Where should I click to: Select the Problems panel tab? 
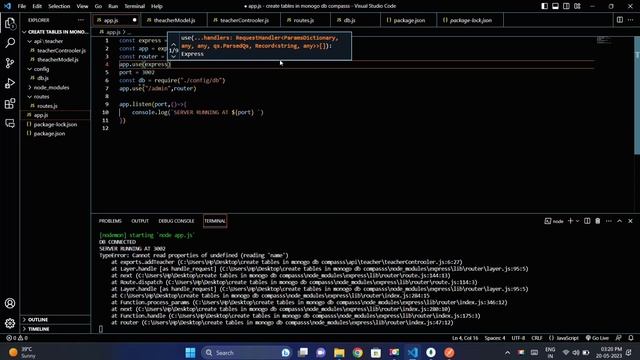[x=110, y=221]
